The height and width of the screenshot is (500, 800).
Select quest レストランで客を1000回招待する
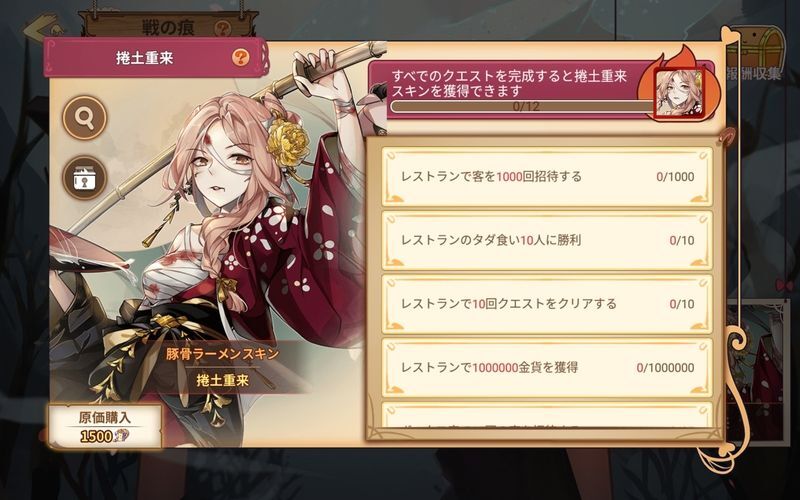[x=547, y=177]
